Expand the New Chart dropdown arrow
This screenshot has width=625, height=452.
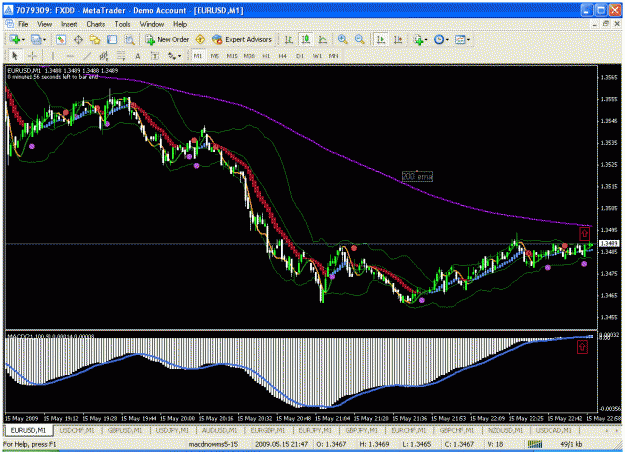coord(23,39)
